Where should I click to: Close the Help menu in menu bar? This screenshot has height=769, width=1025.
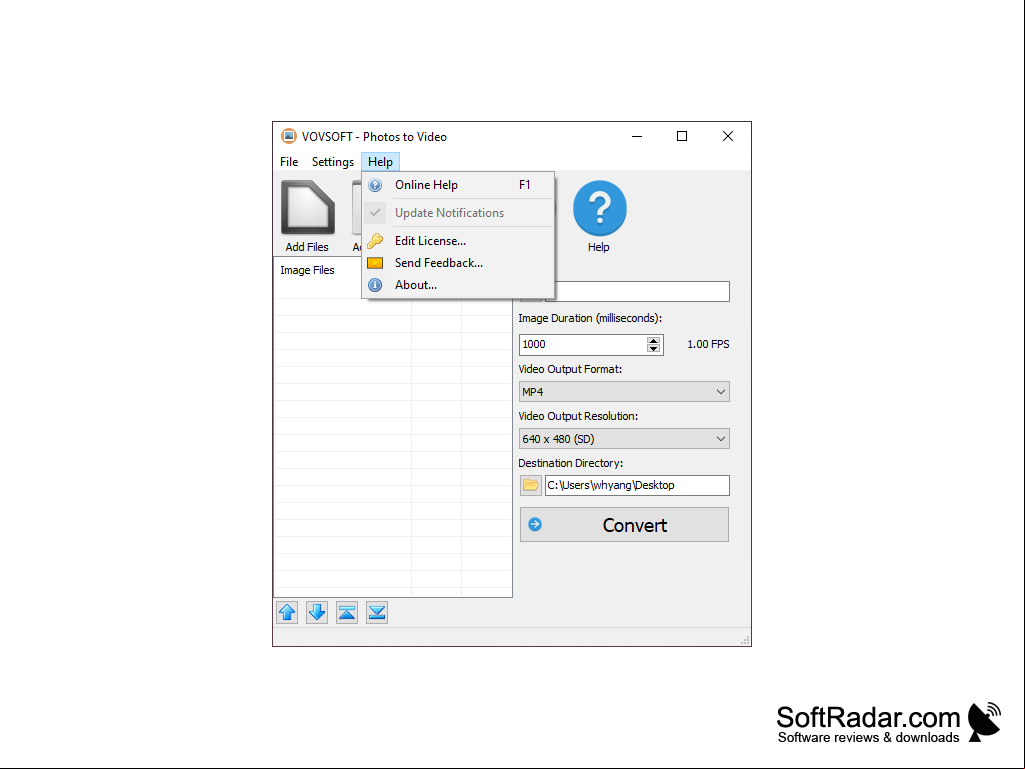pos(380,162)
